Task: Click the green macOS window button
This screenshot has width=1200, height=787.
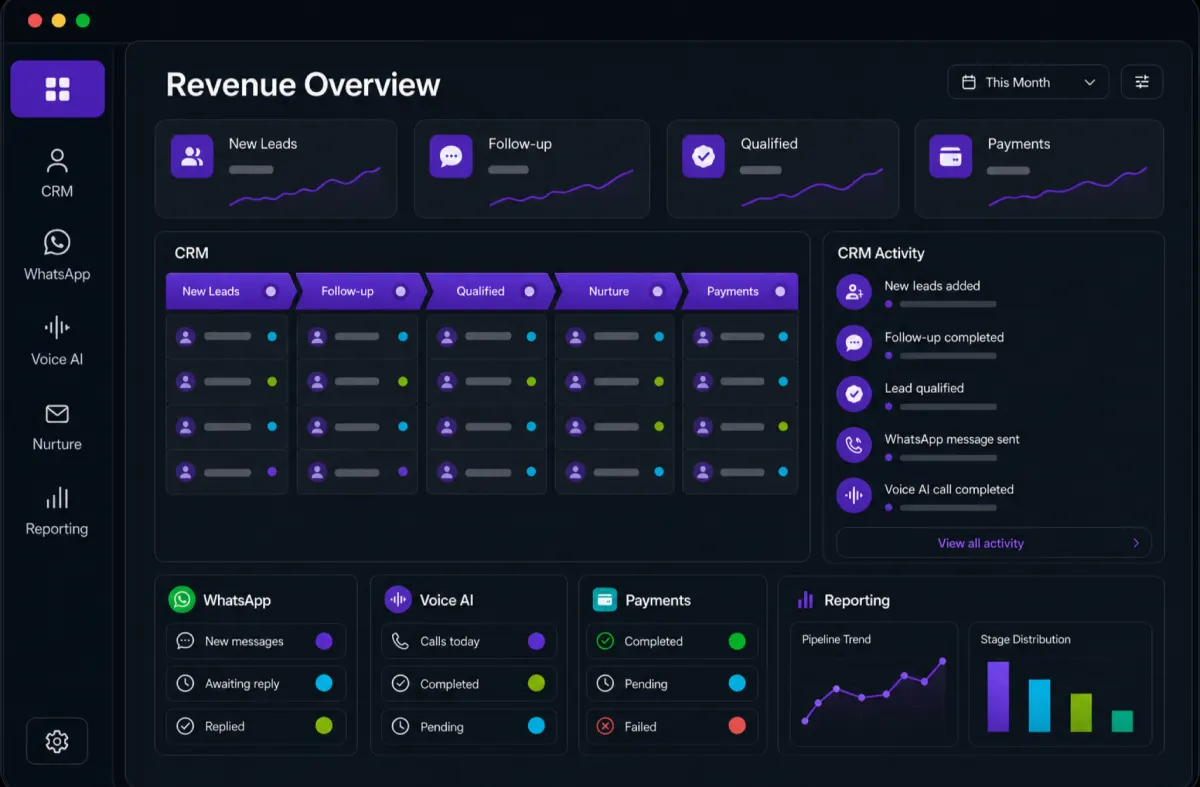Action: point(83,20)
